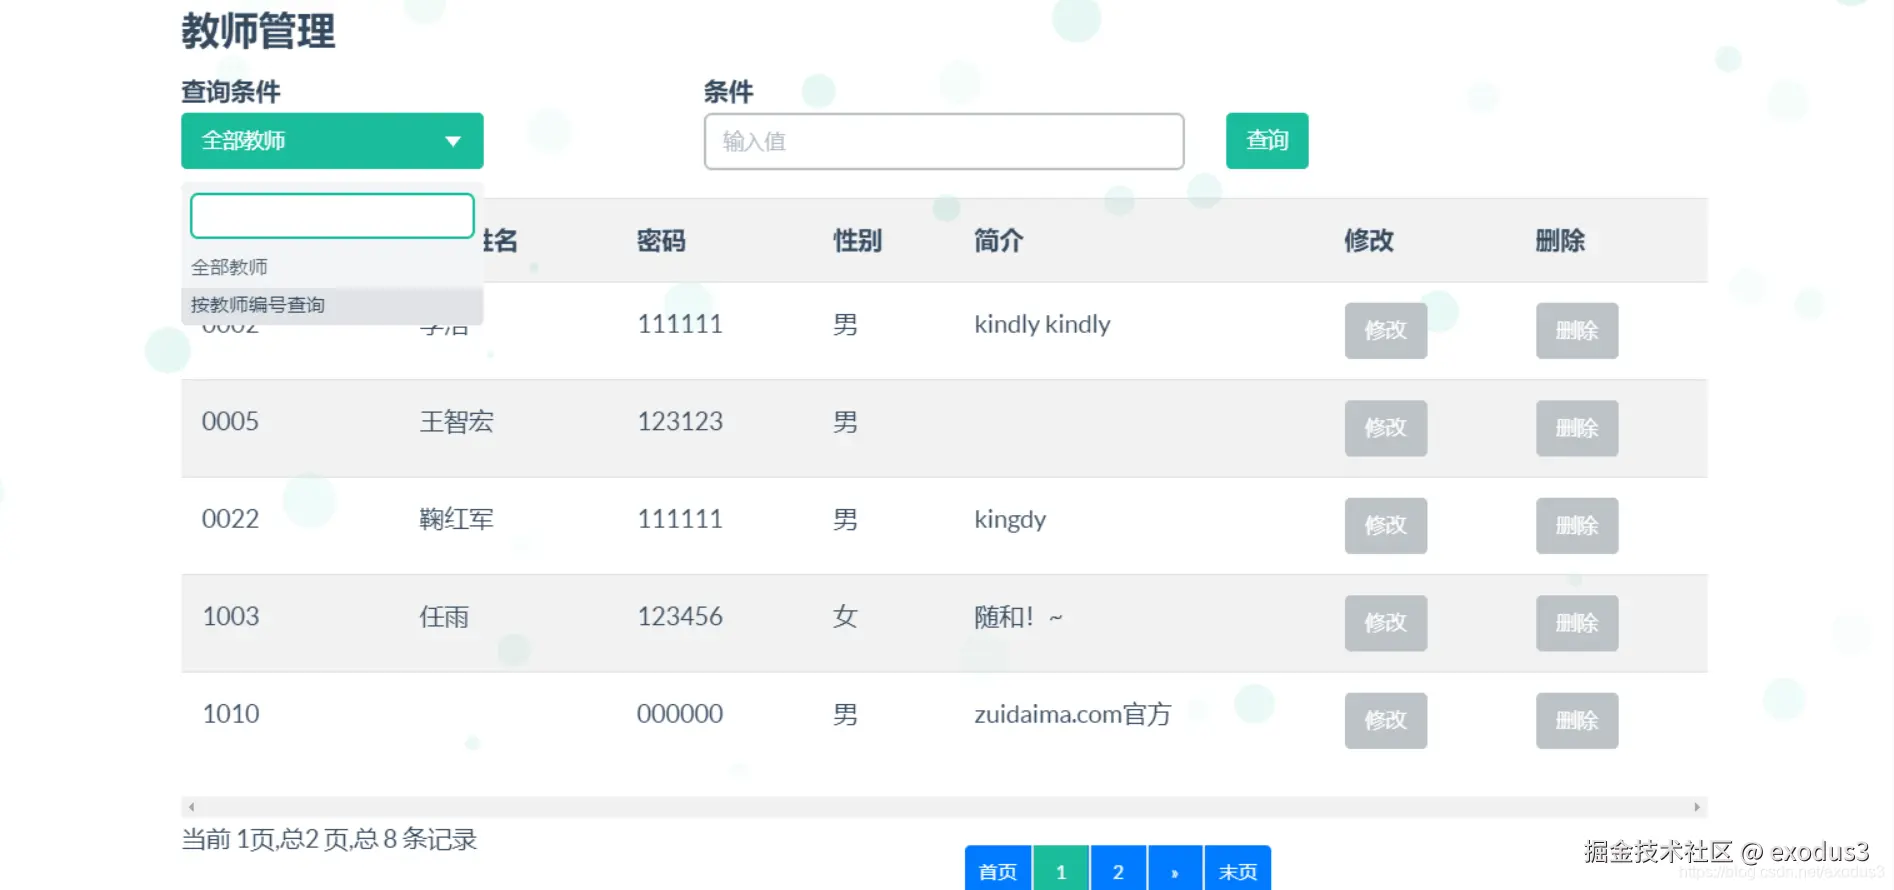Image resolution: width=1894 pixels, height=890 pixels.
Task: Expand the 全部教师 query condition dropdown
Action: pyautogui.click(x=332, y=141)
